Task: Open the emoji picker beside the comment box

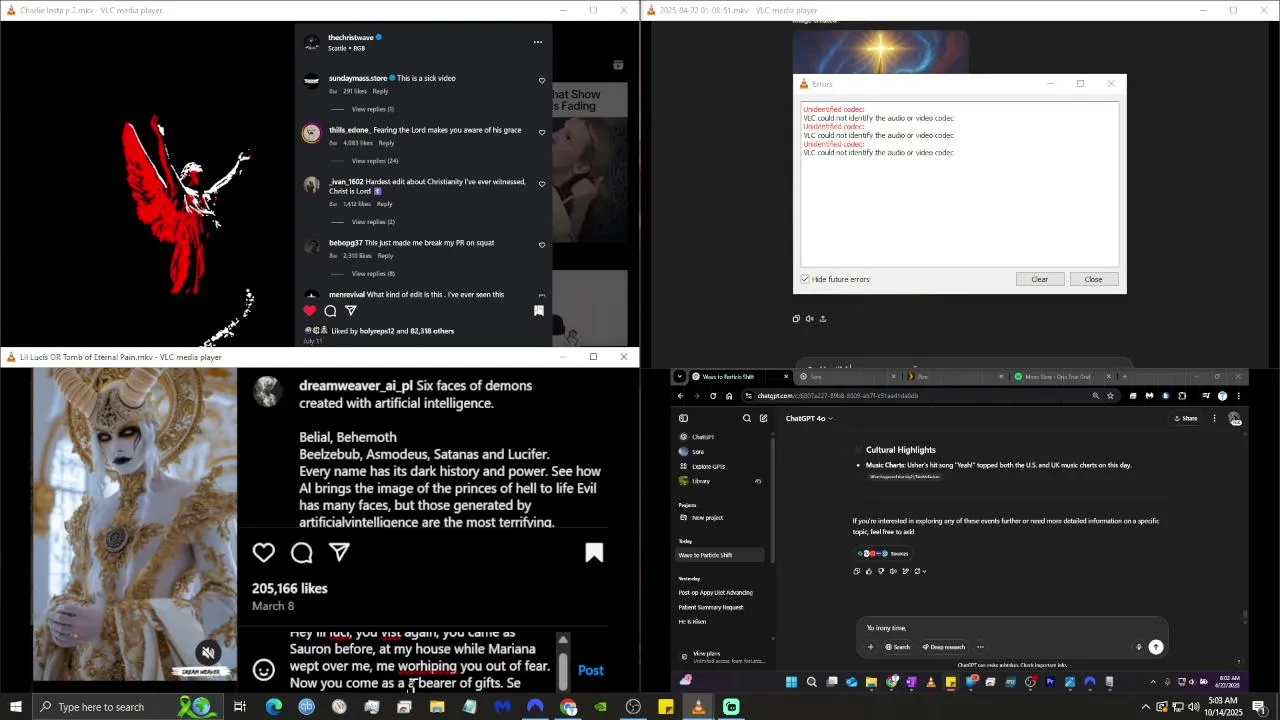Action: coord(264,670)
